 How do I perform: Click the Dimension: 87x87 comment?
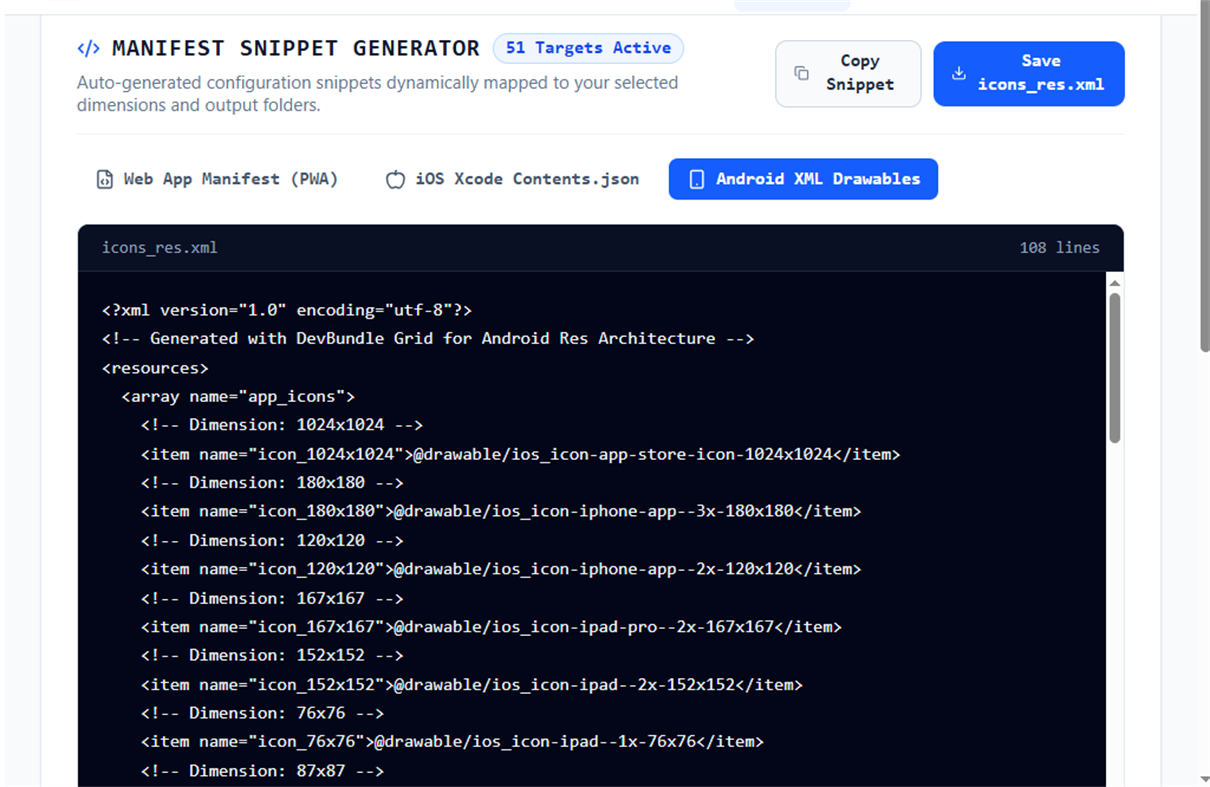pos(262,772)
